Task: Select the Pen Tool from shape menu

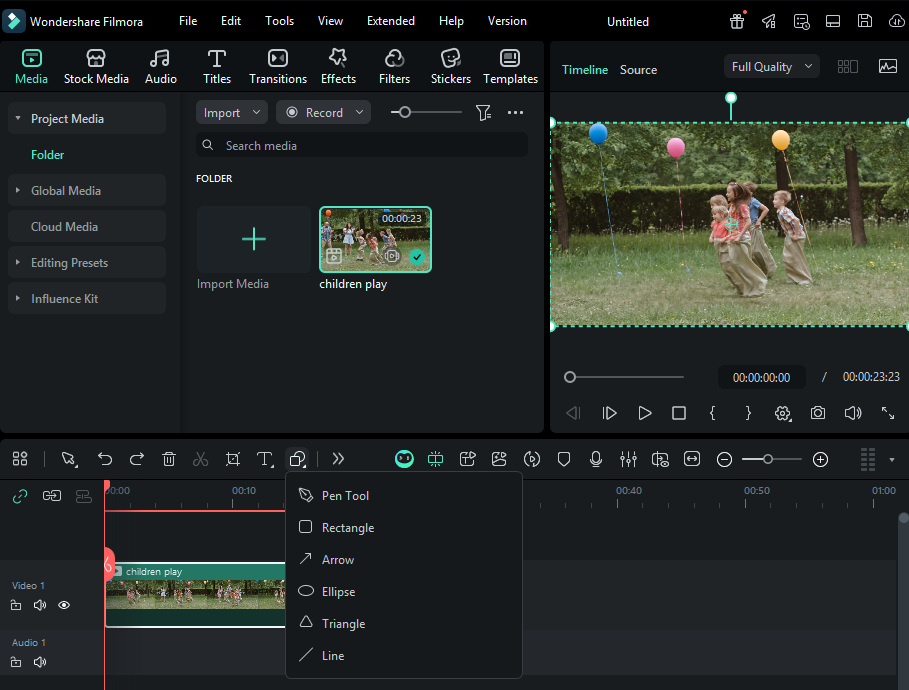Action: pos(345,496)
